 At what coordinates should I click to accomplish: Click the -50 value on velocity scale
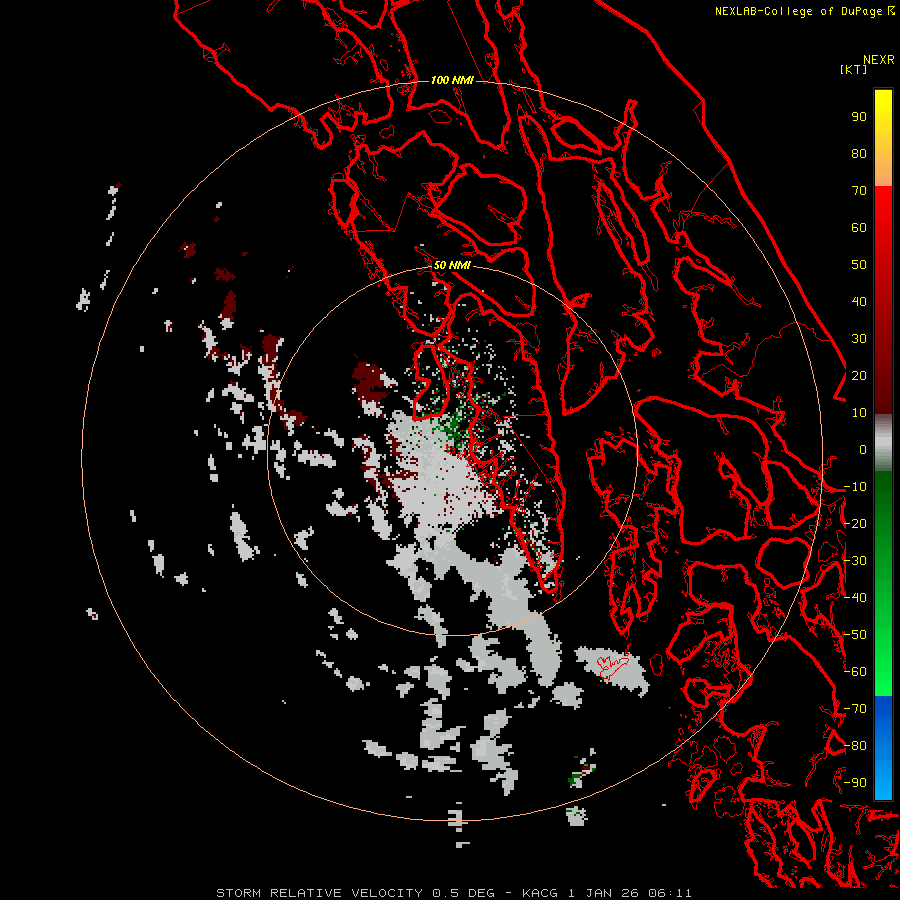(855, 635)
